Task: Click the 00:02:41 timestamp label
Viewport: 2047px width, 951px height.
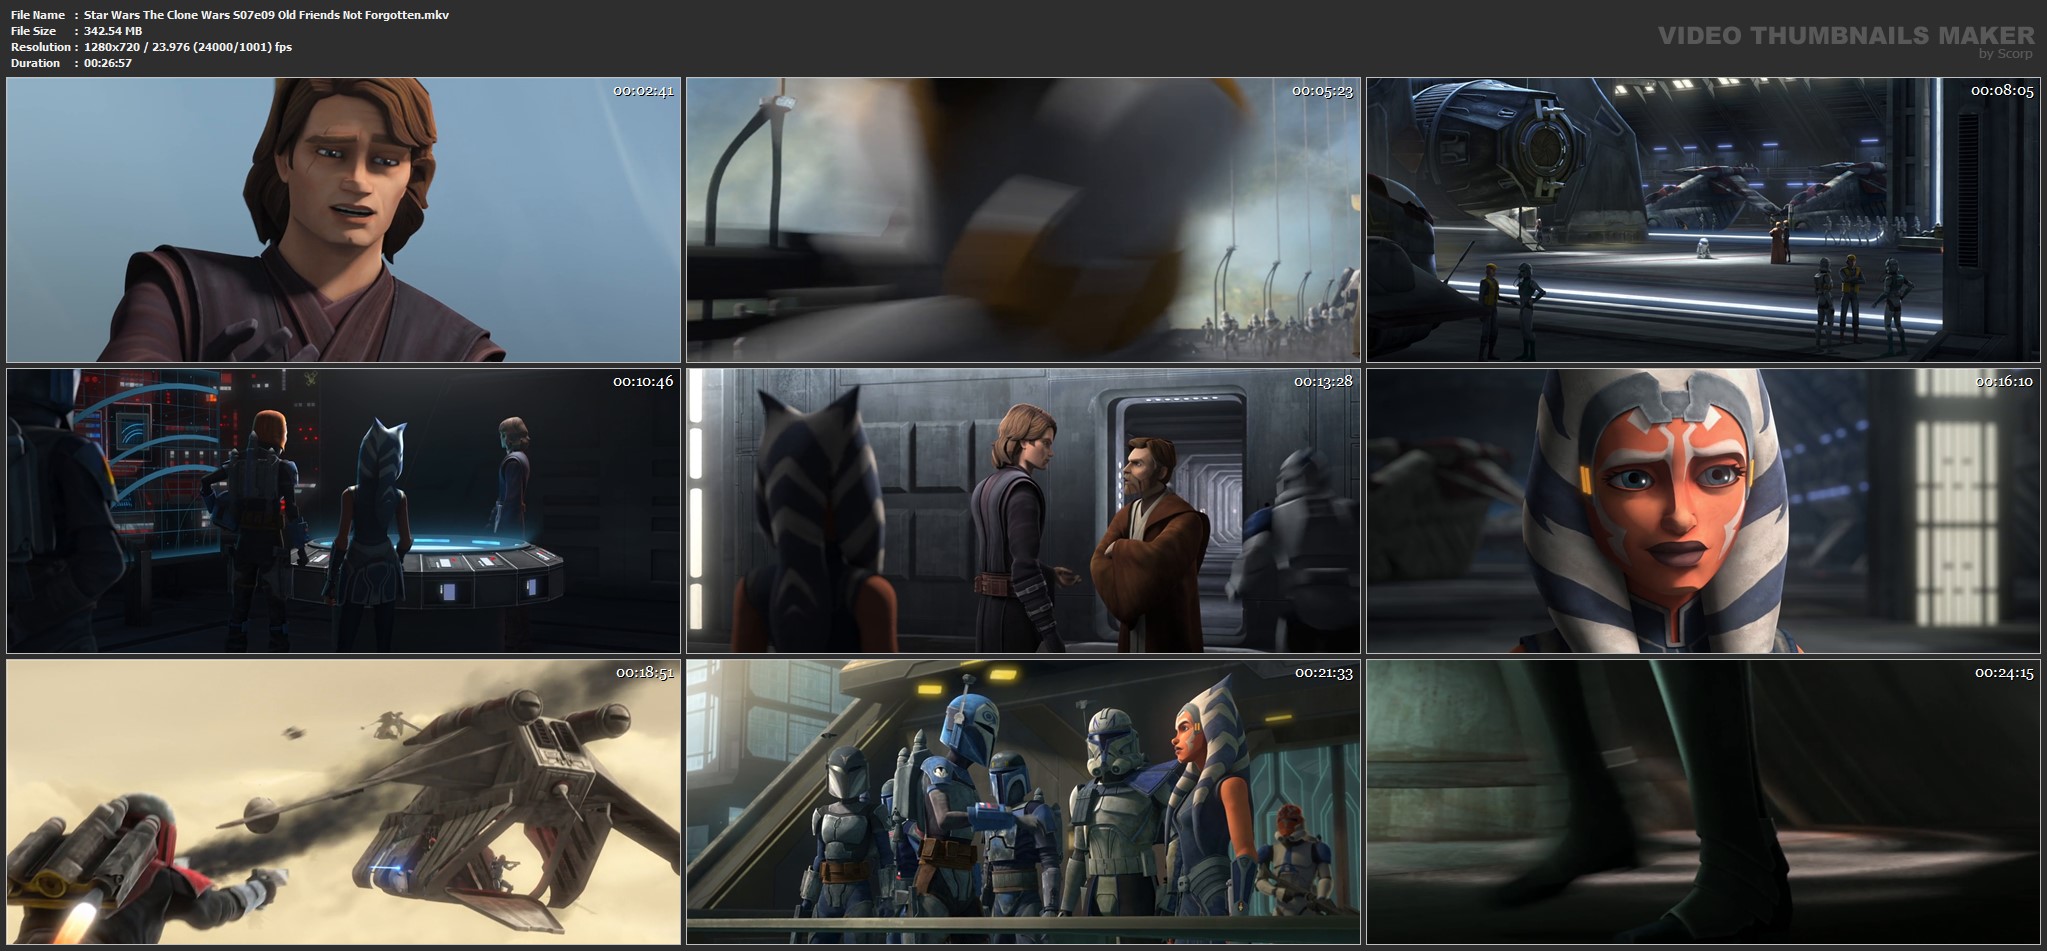Action: coord(643,91)
